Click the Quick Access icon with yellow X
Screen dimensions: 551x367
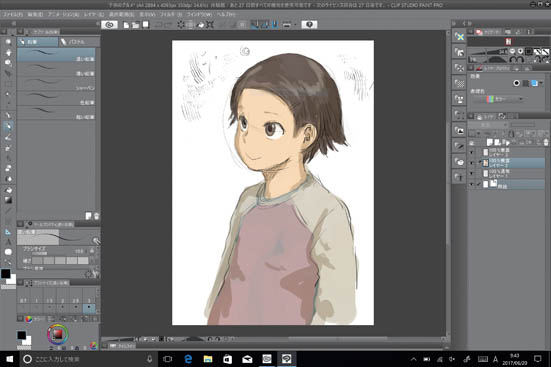(x=459, y=37)
